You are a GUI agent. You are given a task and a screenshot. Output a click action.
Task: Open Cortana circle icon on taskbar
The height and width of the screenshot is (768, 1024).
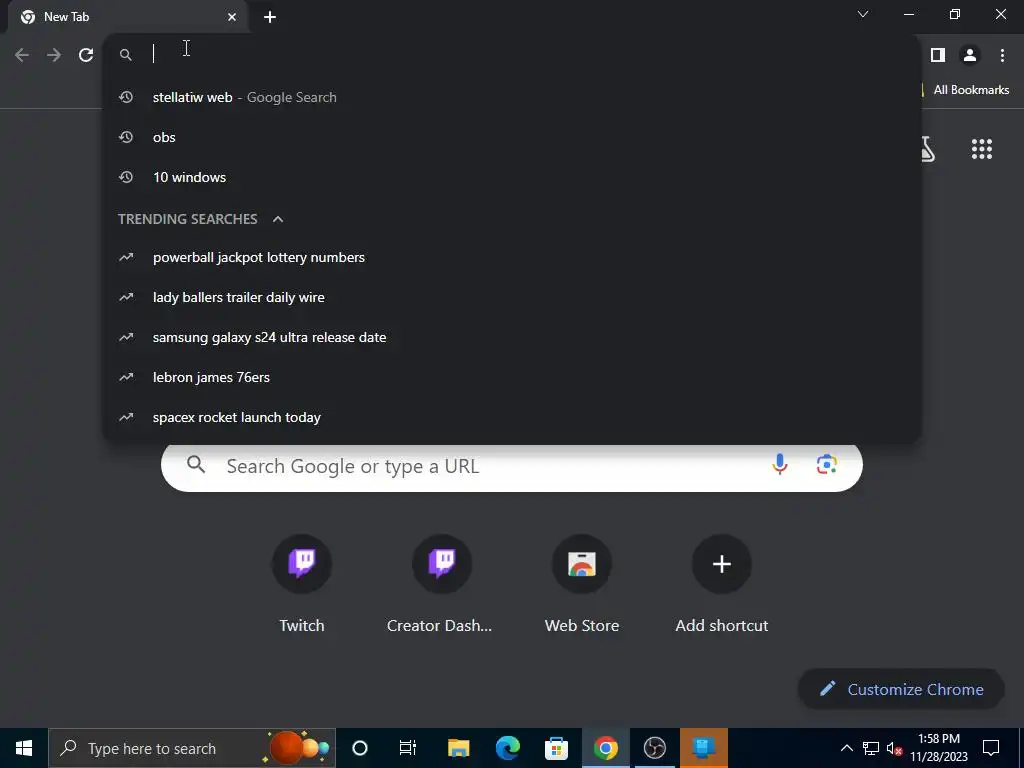360,748
